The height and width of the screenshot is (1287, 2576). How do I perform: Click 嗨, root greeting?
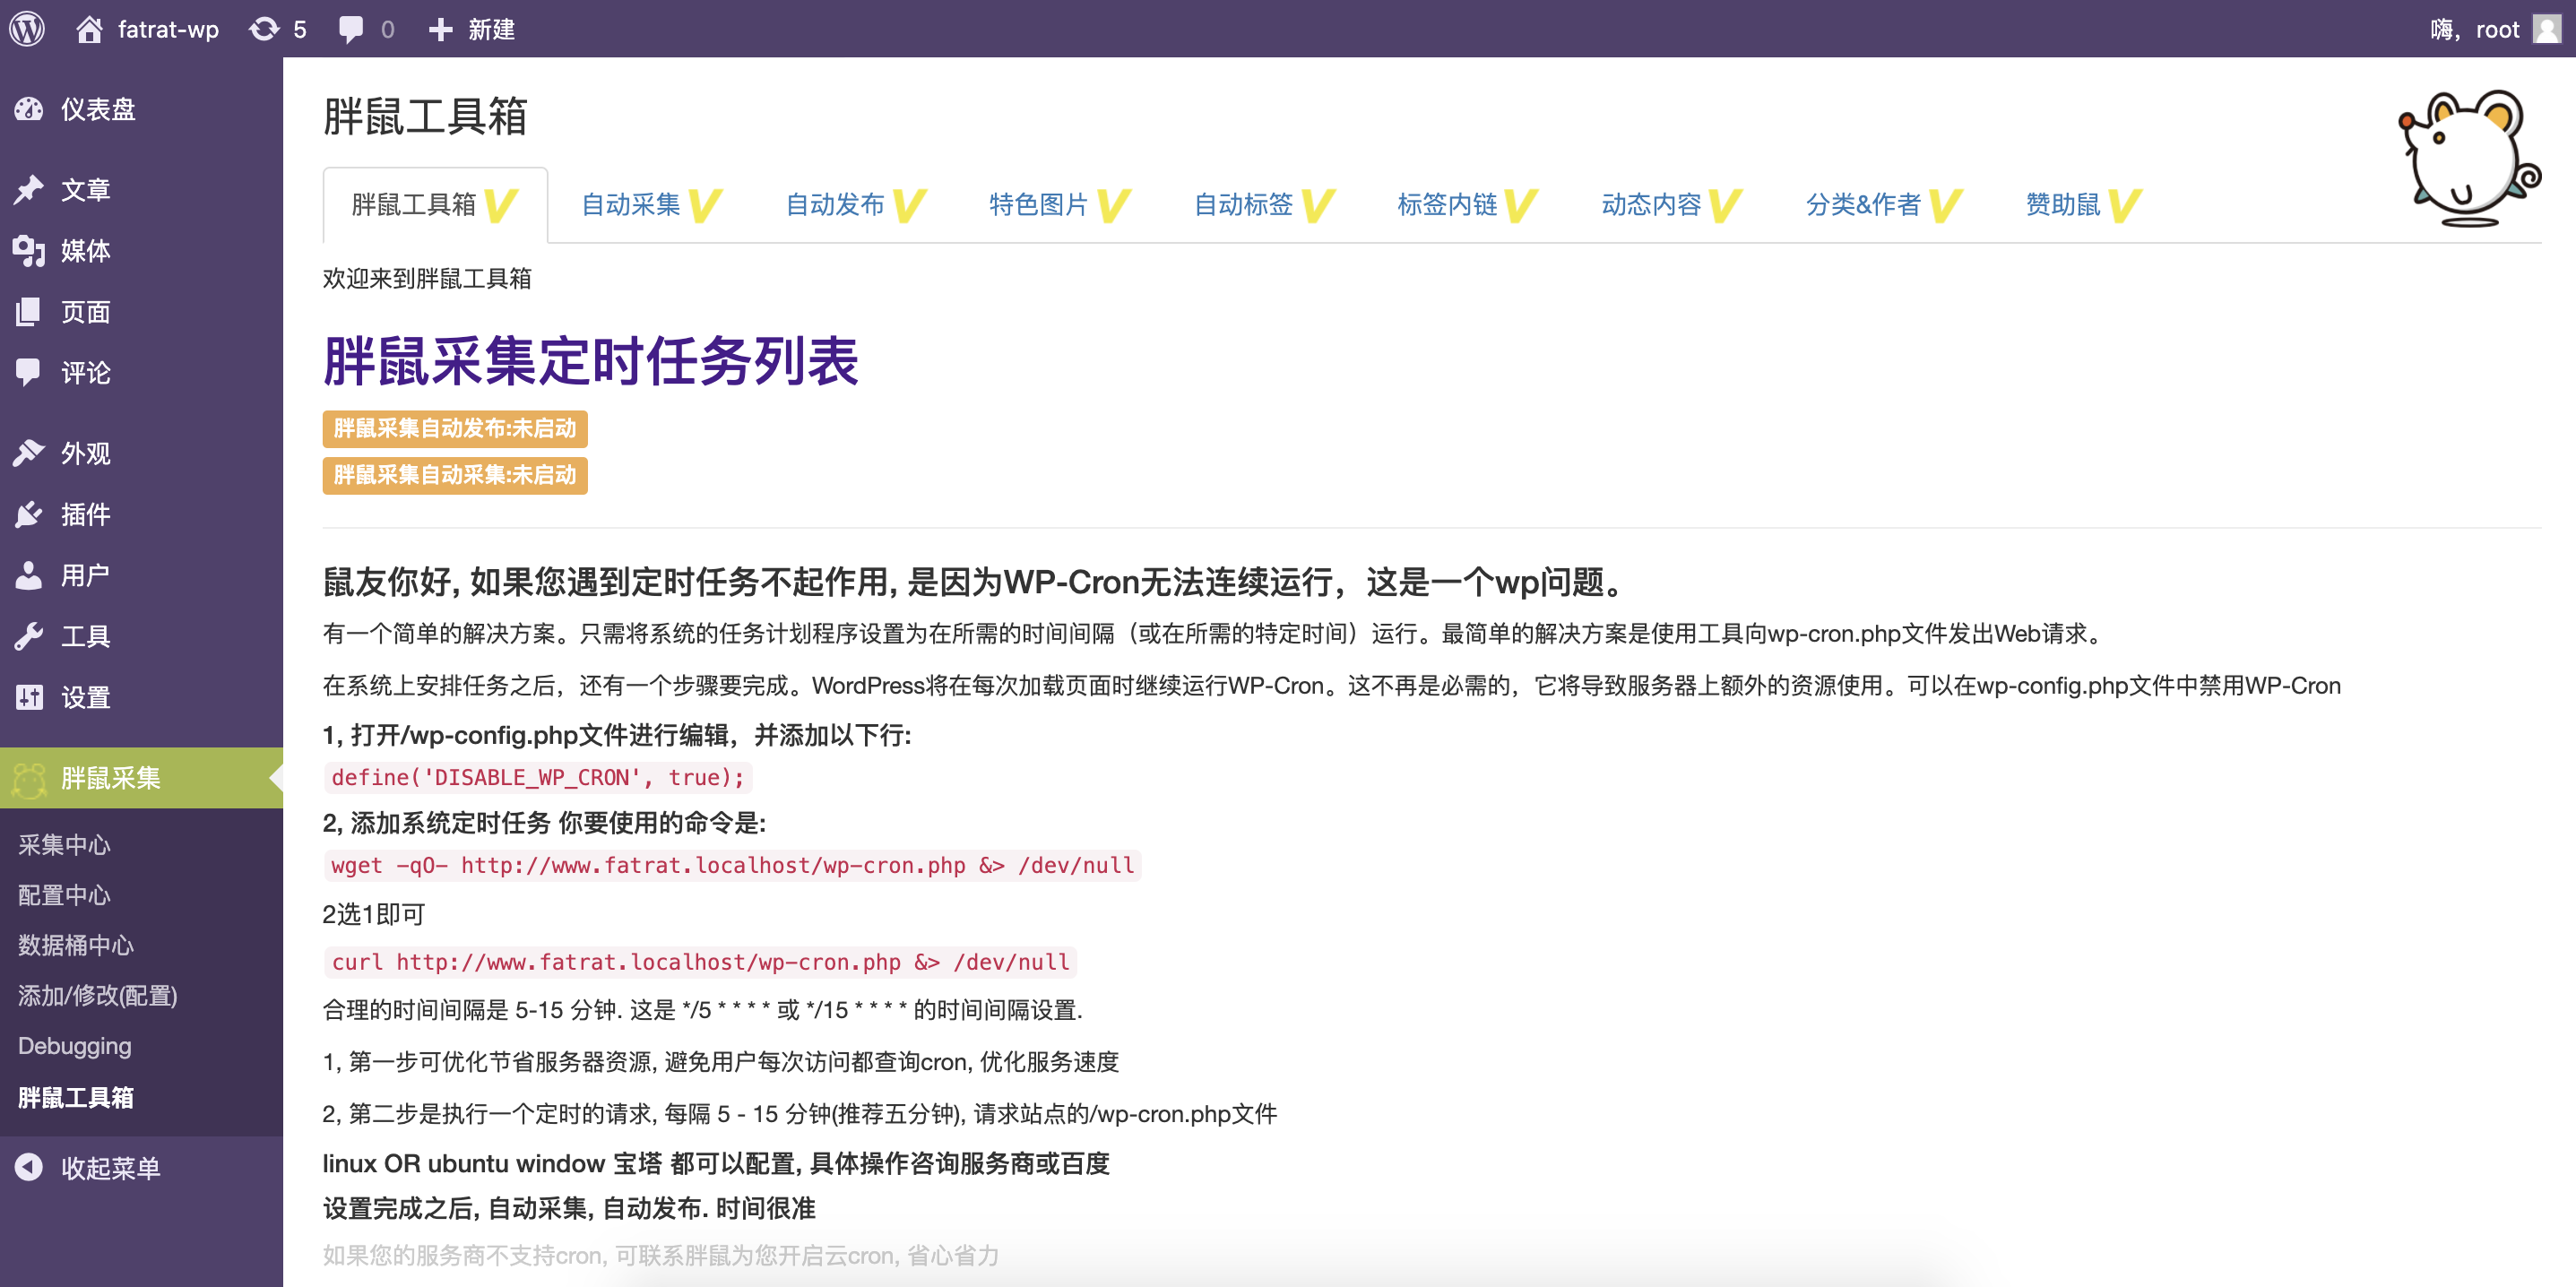pyautogui.click(x=2474, y=29)
